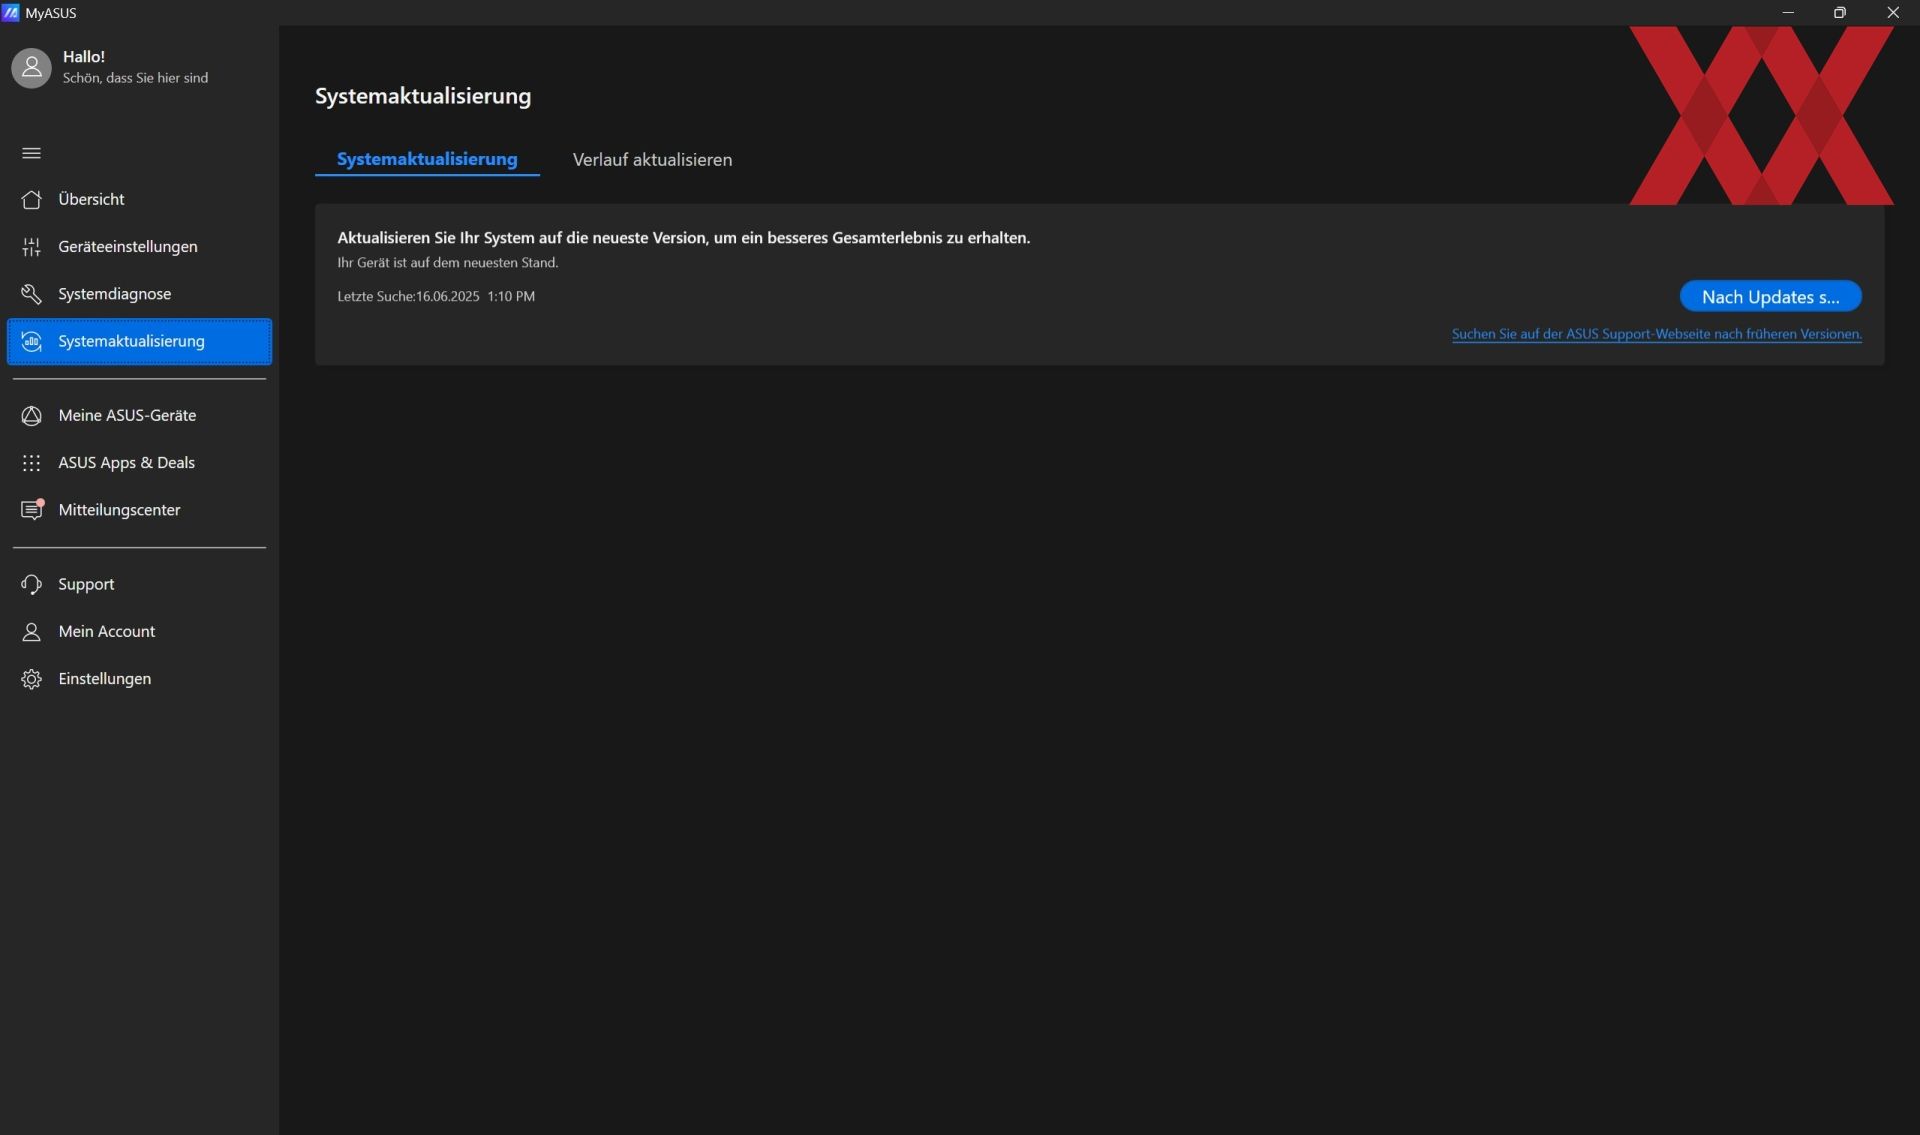Open Geräteeinstellungen from sidebar
The width and height of the screenshot is (1920, 1135).
click(x=139, y=246)
